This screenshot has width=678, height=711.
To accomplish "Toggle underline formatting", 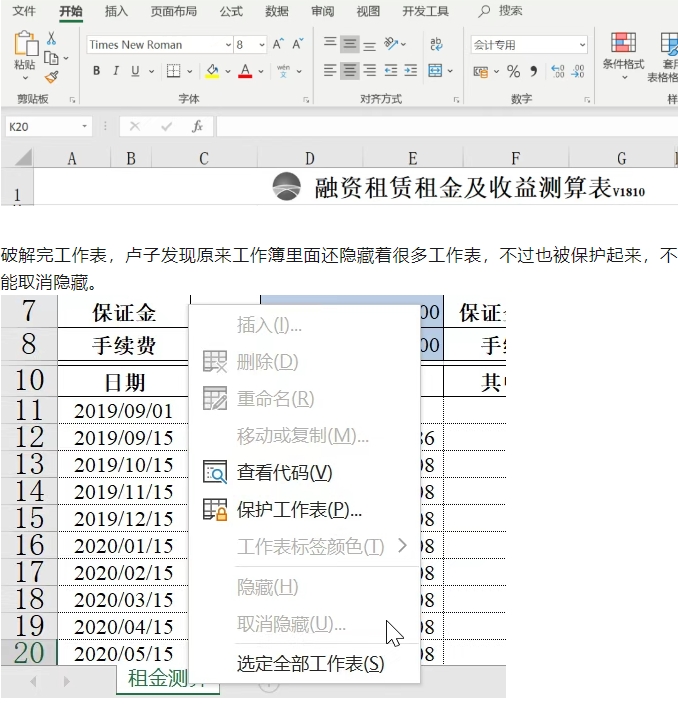I will (x=135, y=71).
